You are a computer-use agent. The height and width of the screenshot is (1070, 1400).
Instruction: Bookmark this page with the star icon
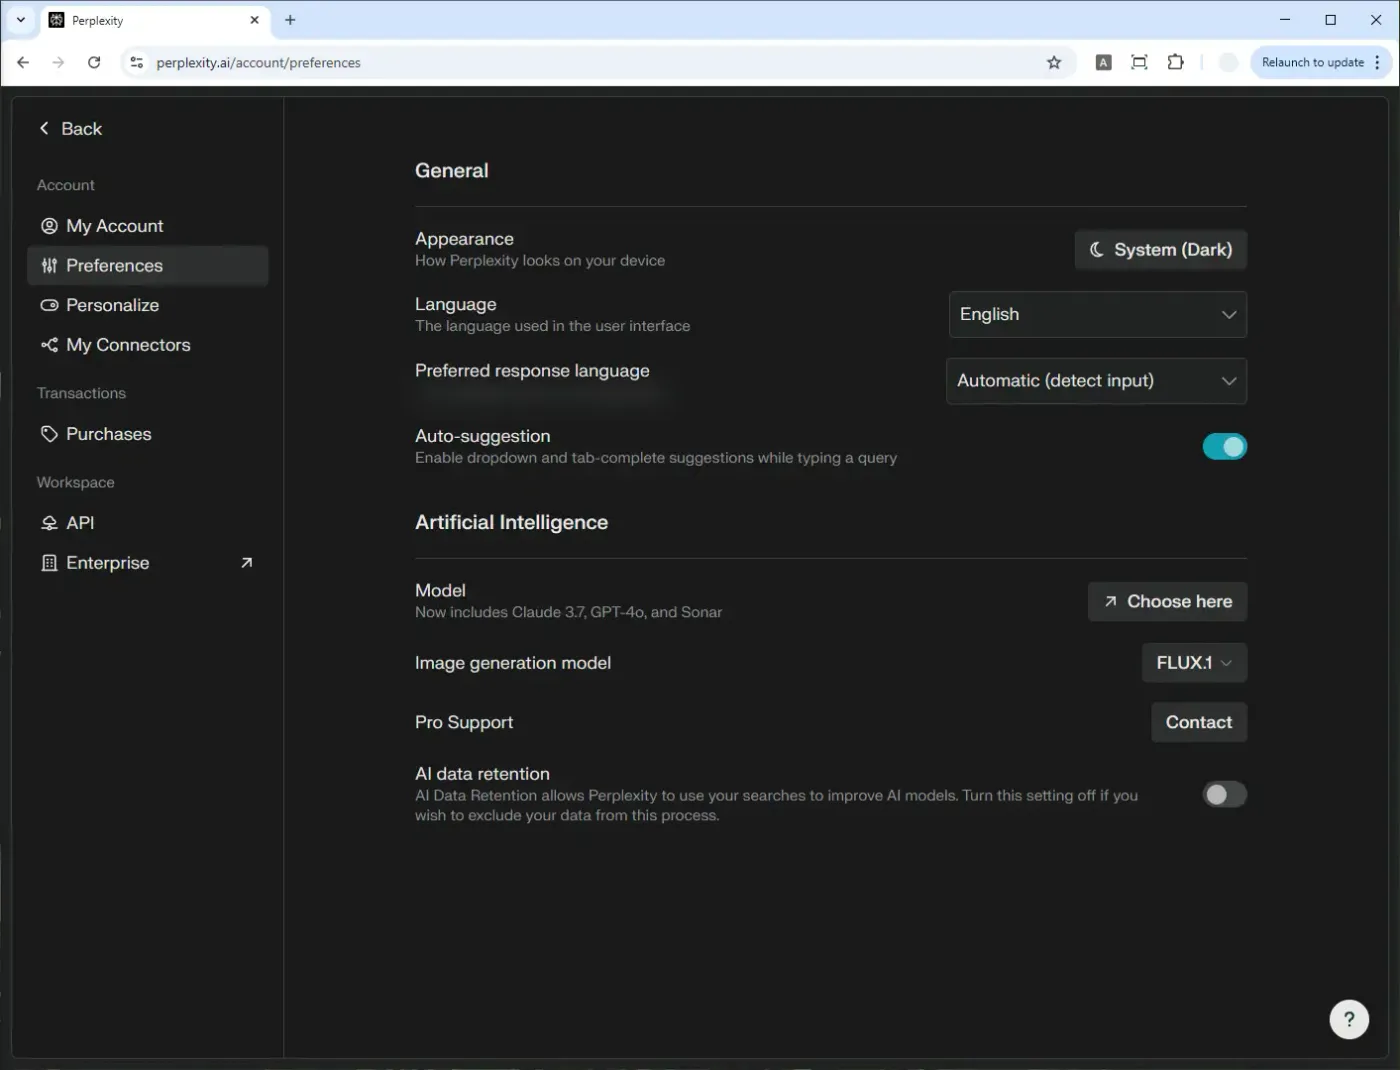1054,62
